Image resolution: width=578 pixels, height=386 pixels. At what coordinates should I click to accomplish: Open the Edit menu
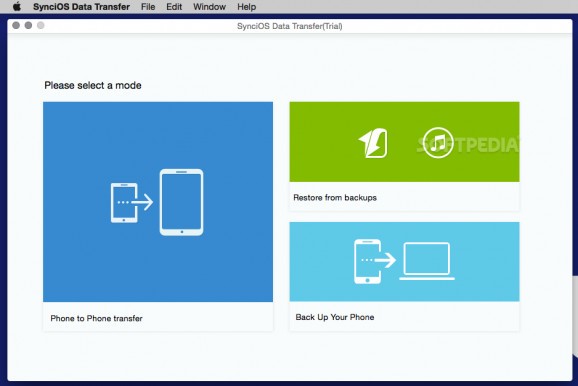[174, 7]
